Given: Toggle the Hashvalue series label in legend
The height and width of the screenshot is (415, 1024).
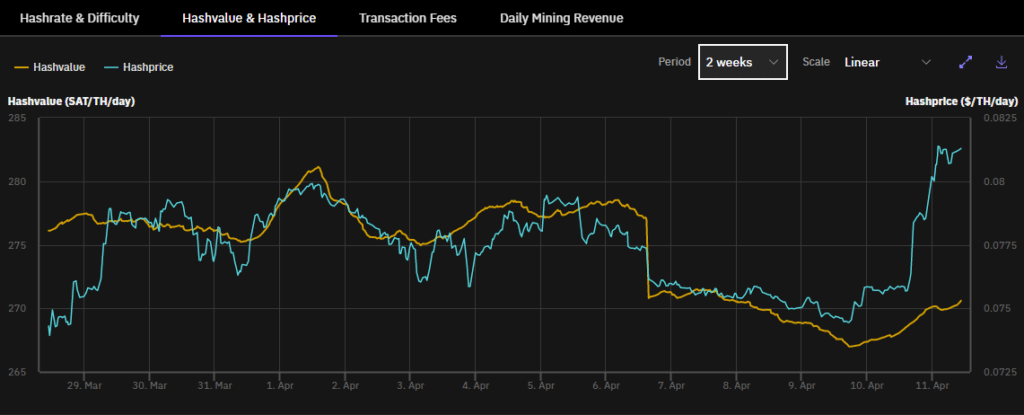Looking at the screenshot, I should click(x=59, y=67).
